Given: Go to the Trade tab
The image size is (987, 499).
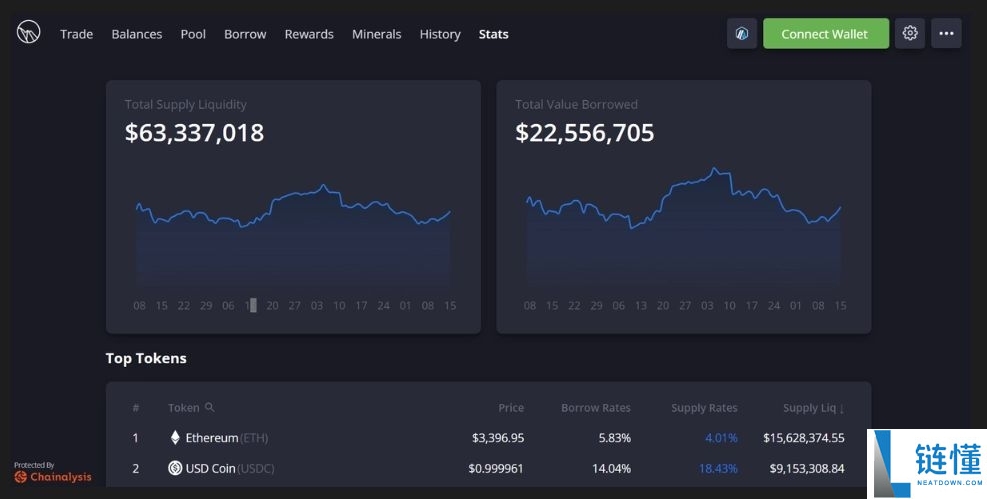Looking at the screenshot, I should [x=76, y=34].
